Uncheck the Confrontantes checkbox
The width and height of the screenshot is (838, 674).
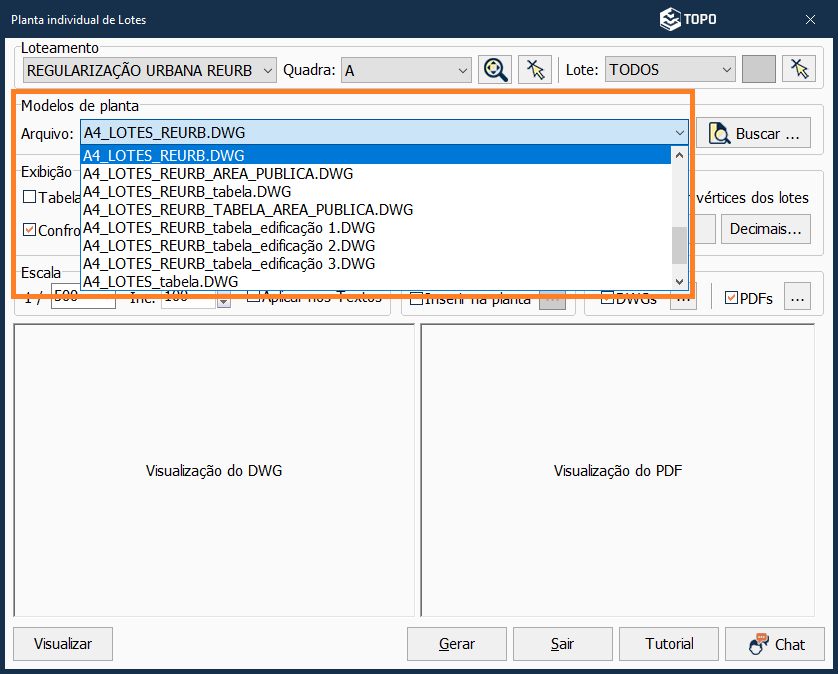(x=30, y=229)
